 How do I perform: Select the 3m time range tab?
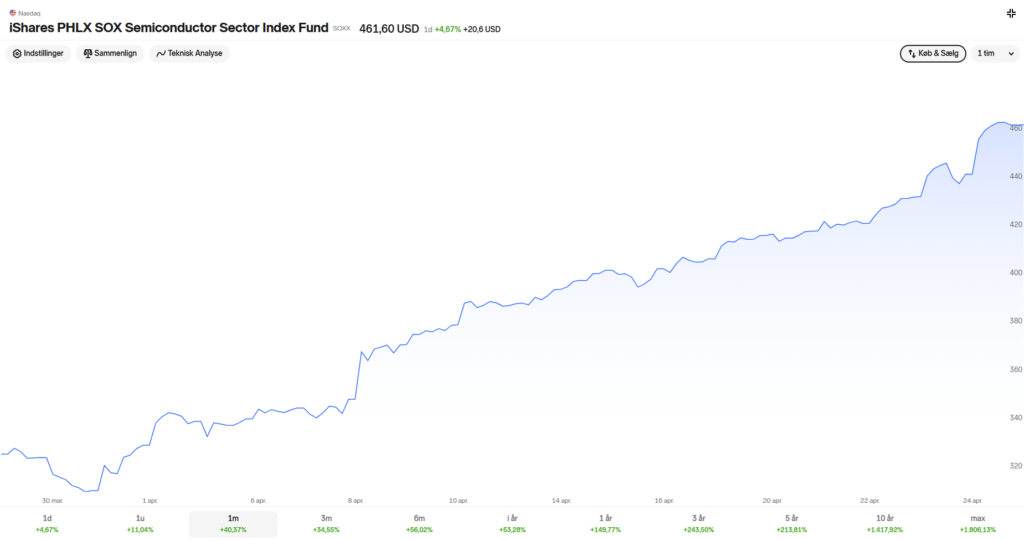(x=326, y=524)
